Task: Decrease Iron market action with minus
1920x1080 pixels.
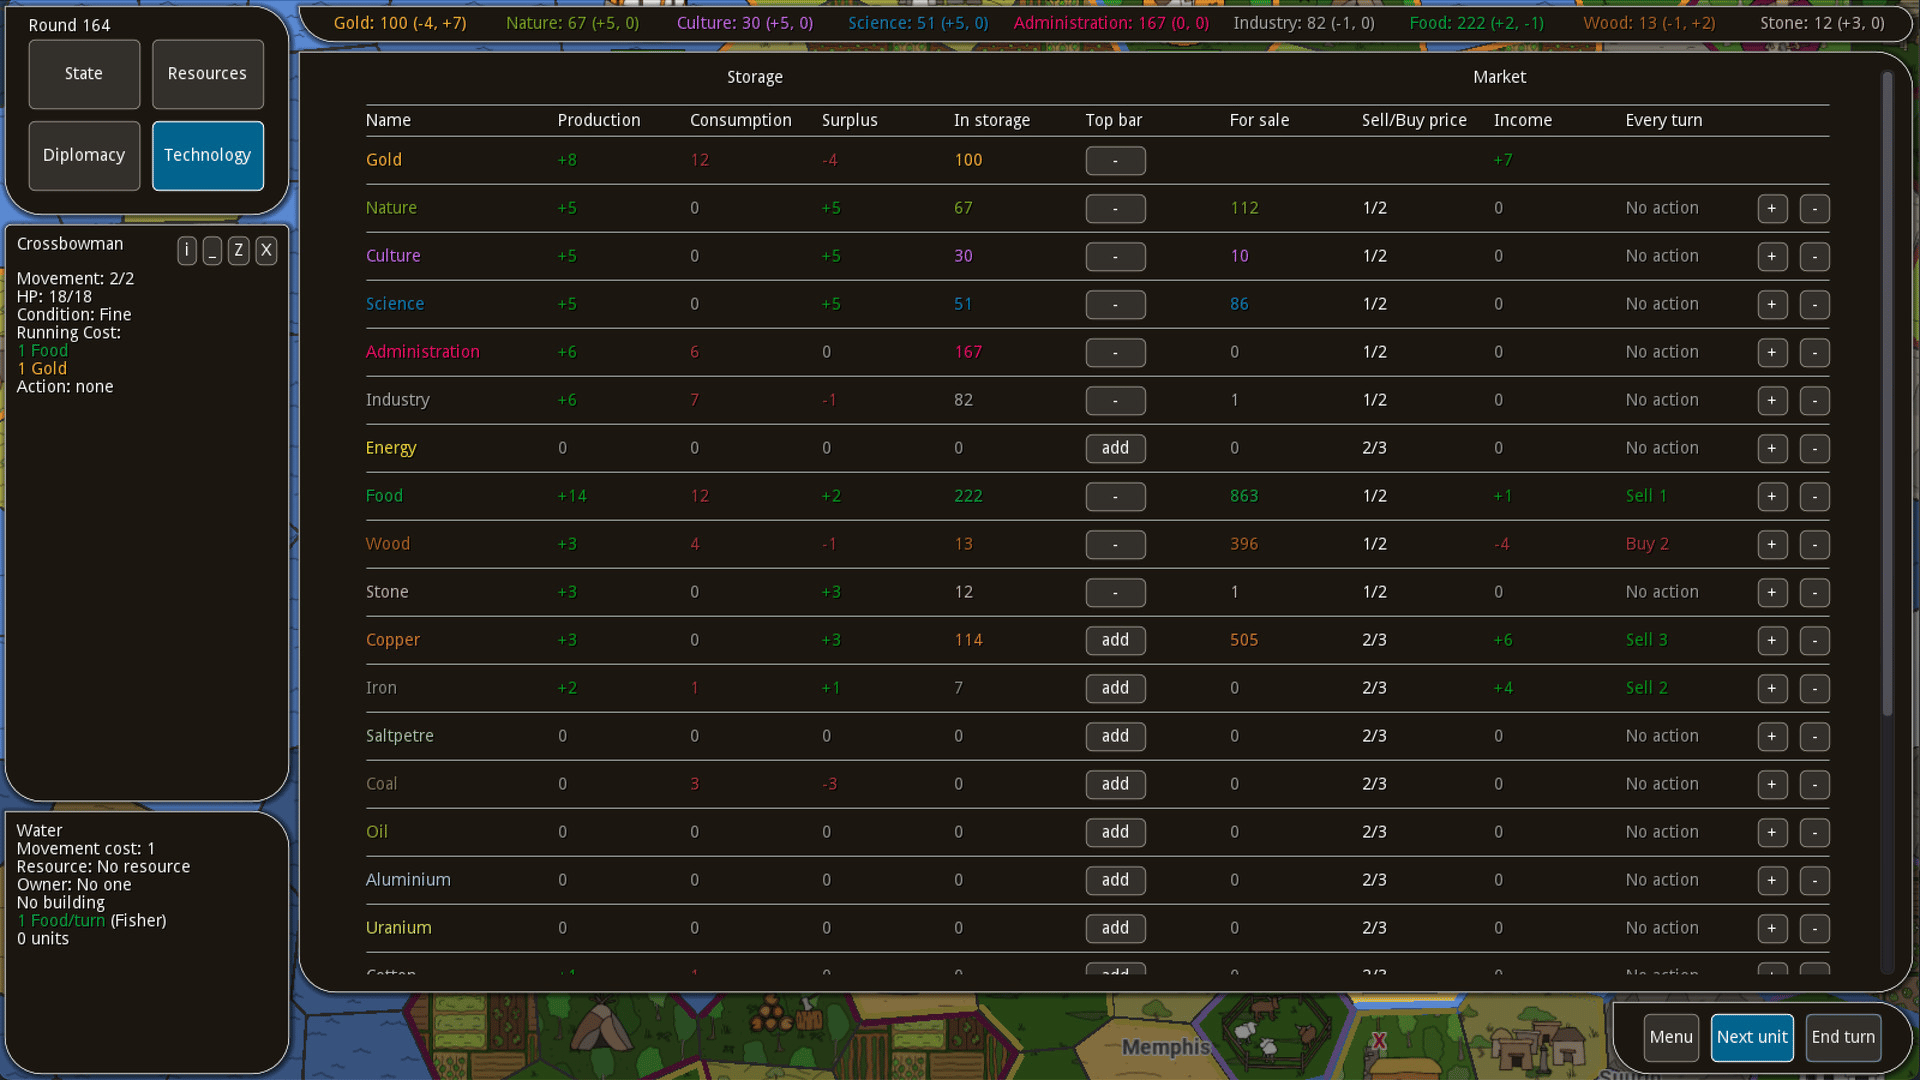Action: click(x=1814, y=688)
